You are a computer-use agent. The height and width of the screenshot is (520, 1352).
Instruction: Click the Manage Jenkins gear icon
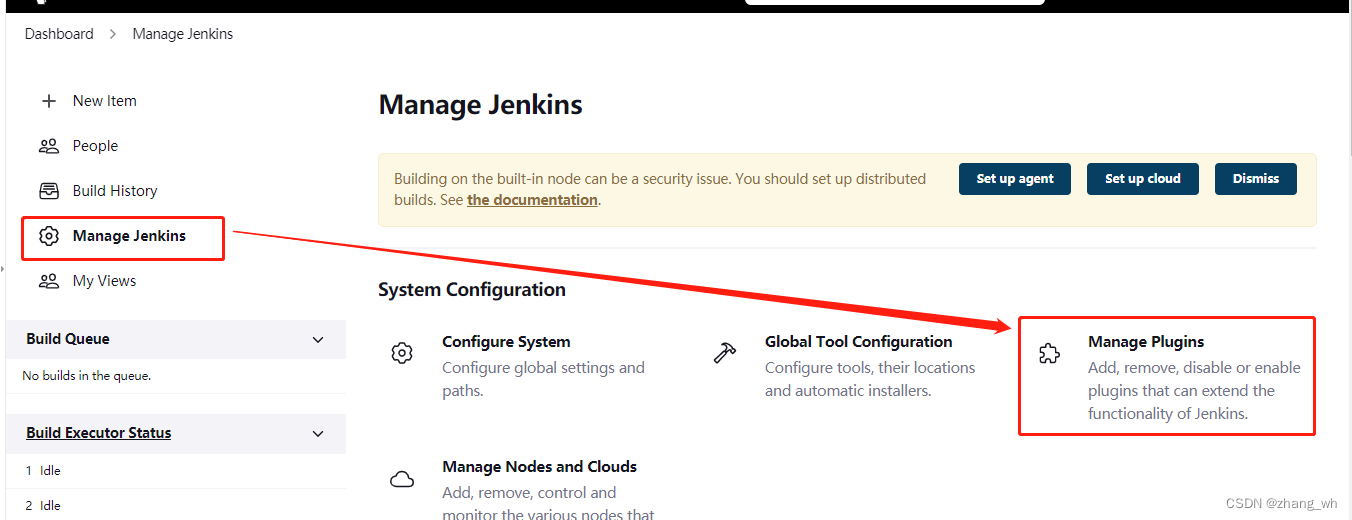click(x=49, y=236)
